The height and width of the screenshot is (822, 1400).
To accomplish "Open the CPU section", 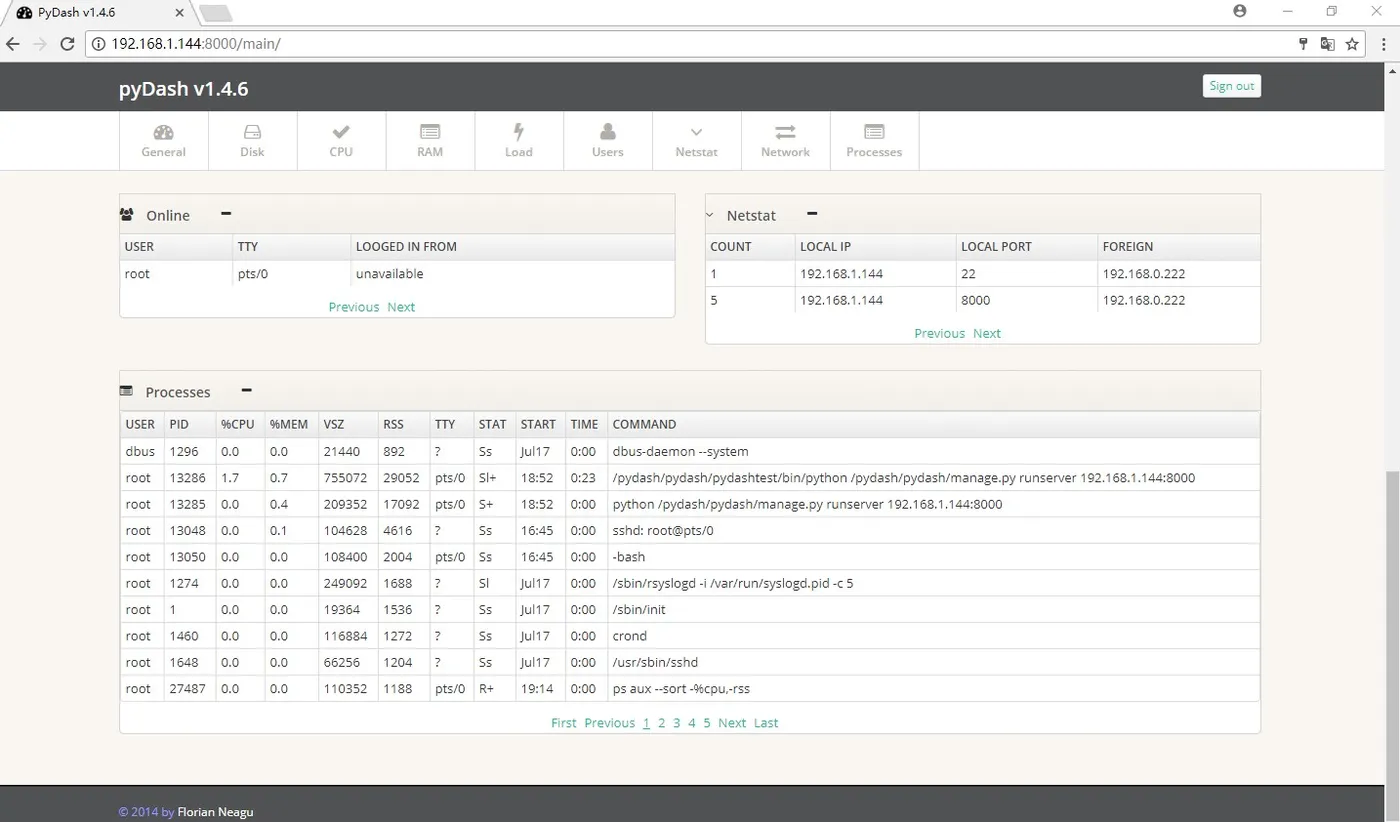I will [341, 141].
